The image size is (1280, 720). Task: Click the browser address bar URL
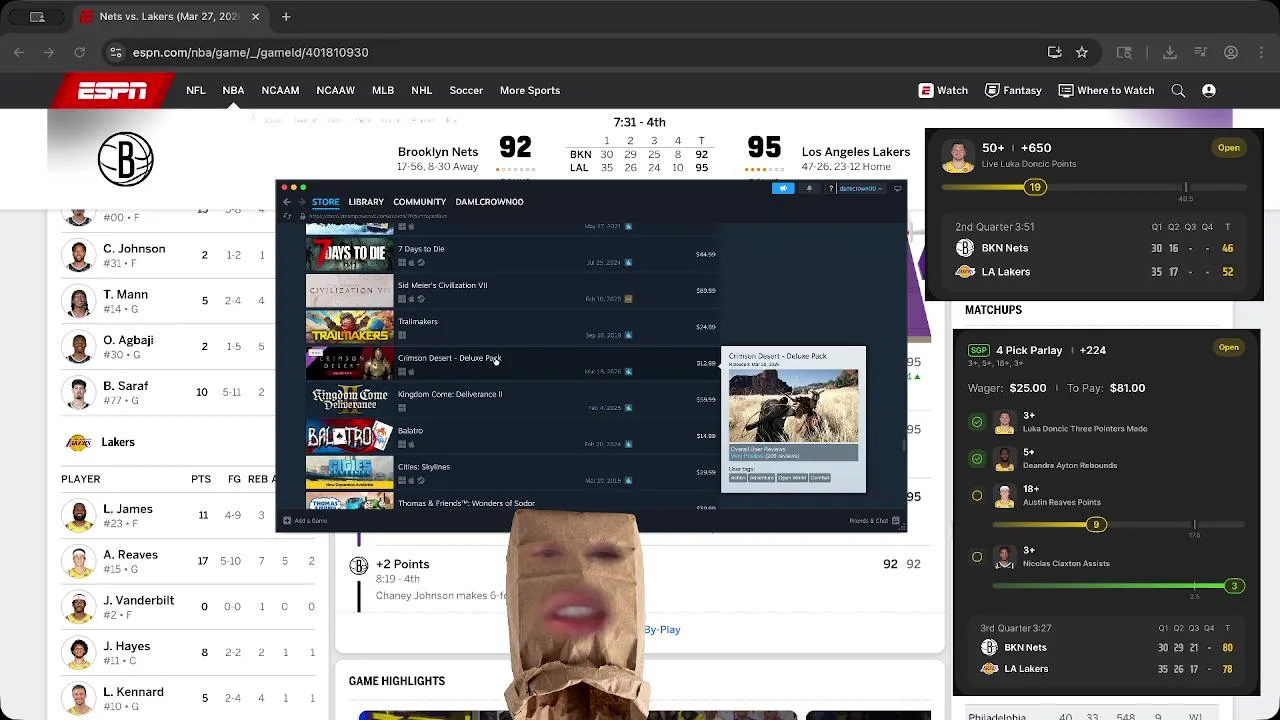[x=250, y=52]
